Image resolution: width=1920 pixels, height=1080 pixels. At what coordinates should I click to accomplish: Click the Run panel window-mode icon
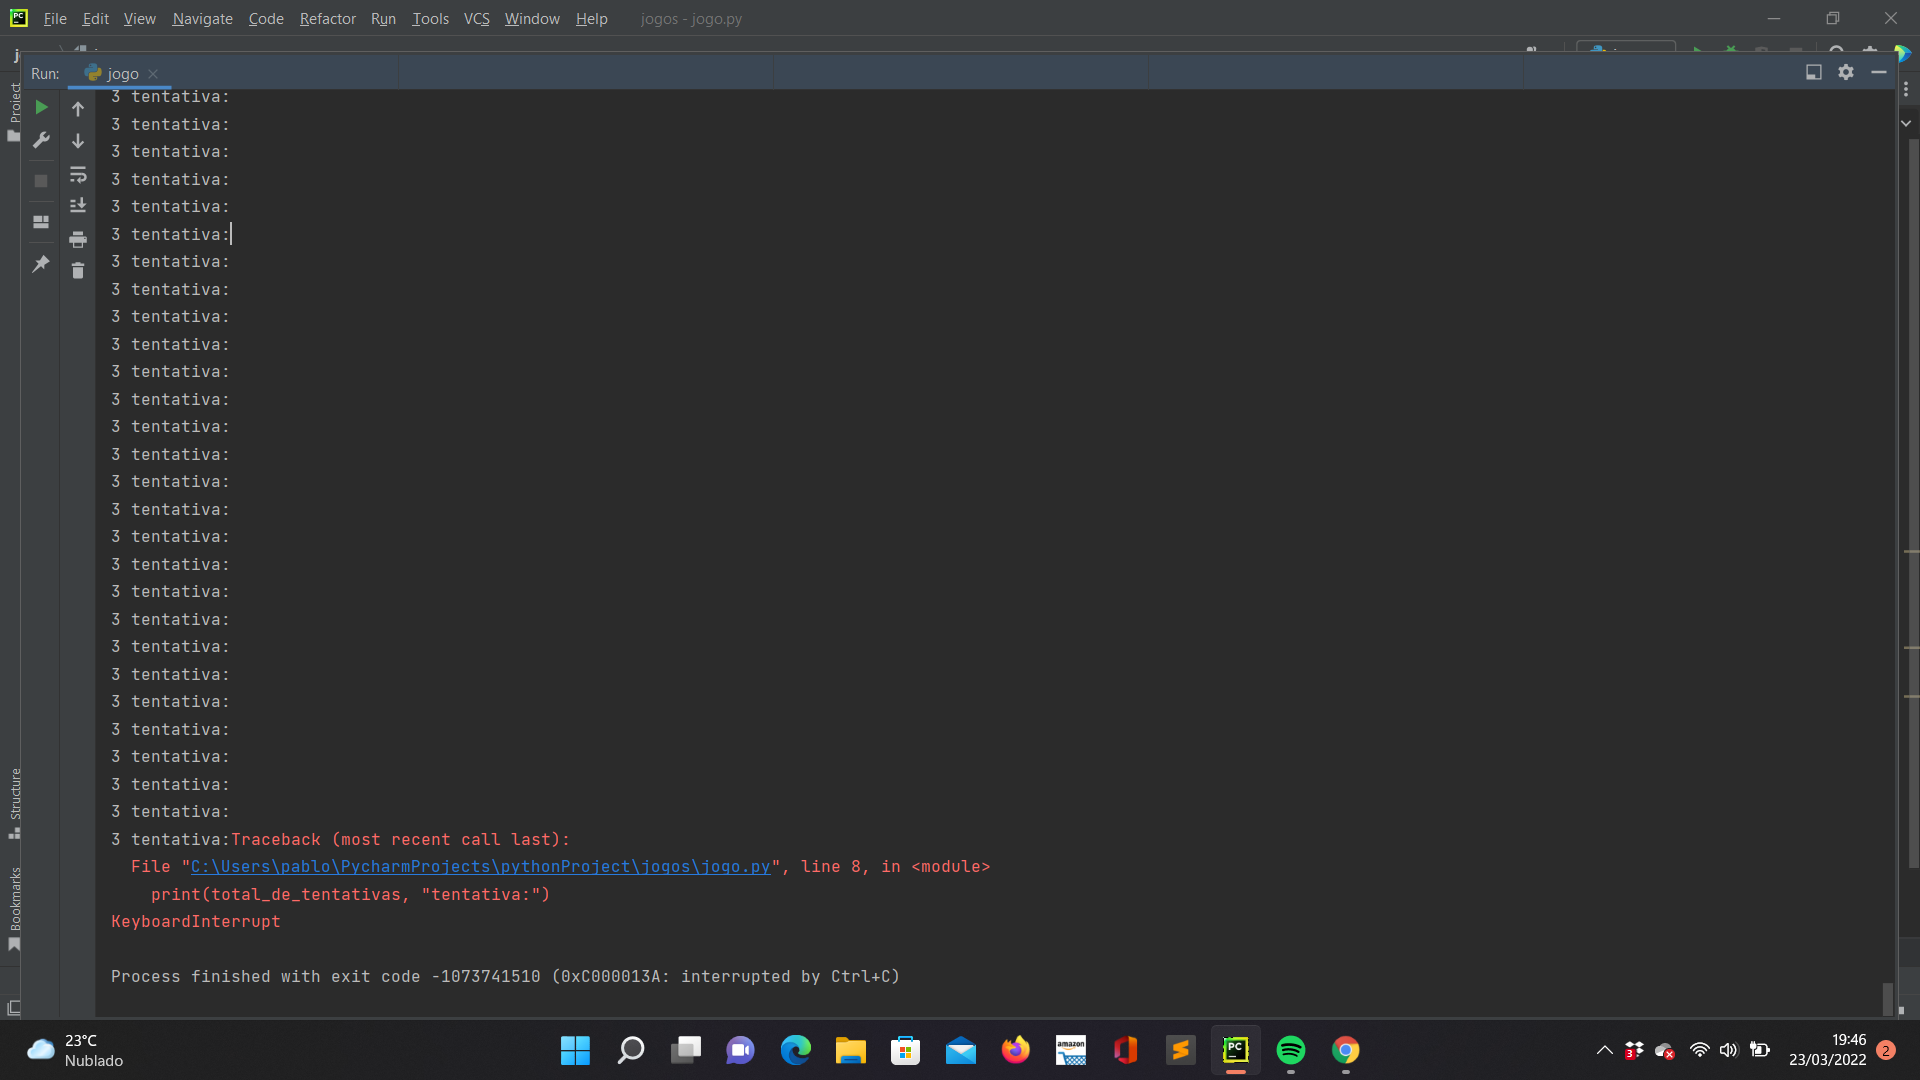[x=1814, y=72]
